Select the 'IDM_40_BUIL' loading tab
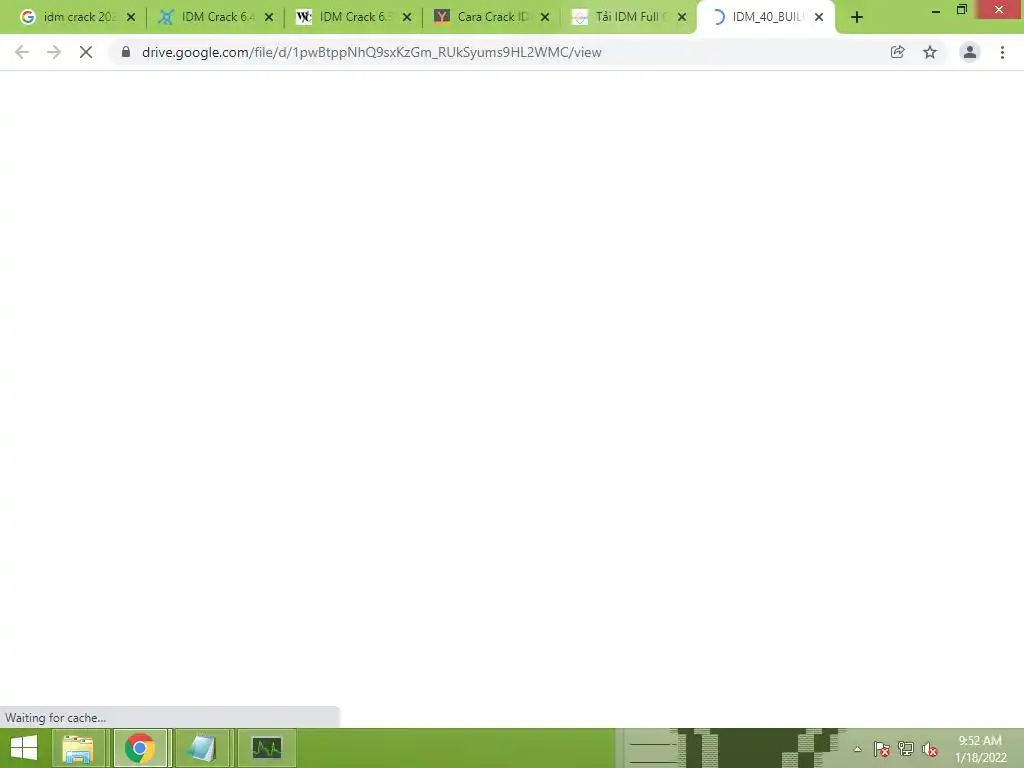This screenshot has height=768, width=1024. pos(764,17)
